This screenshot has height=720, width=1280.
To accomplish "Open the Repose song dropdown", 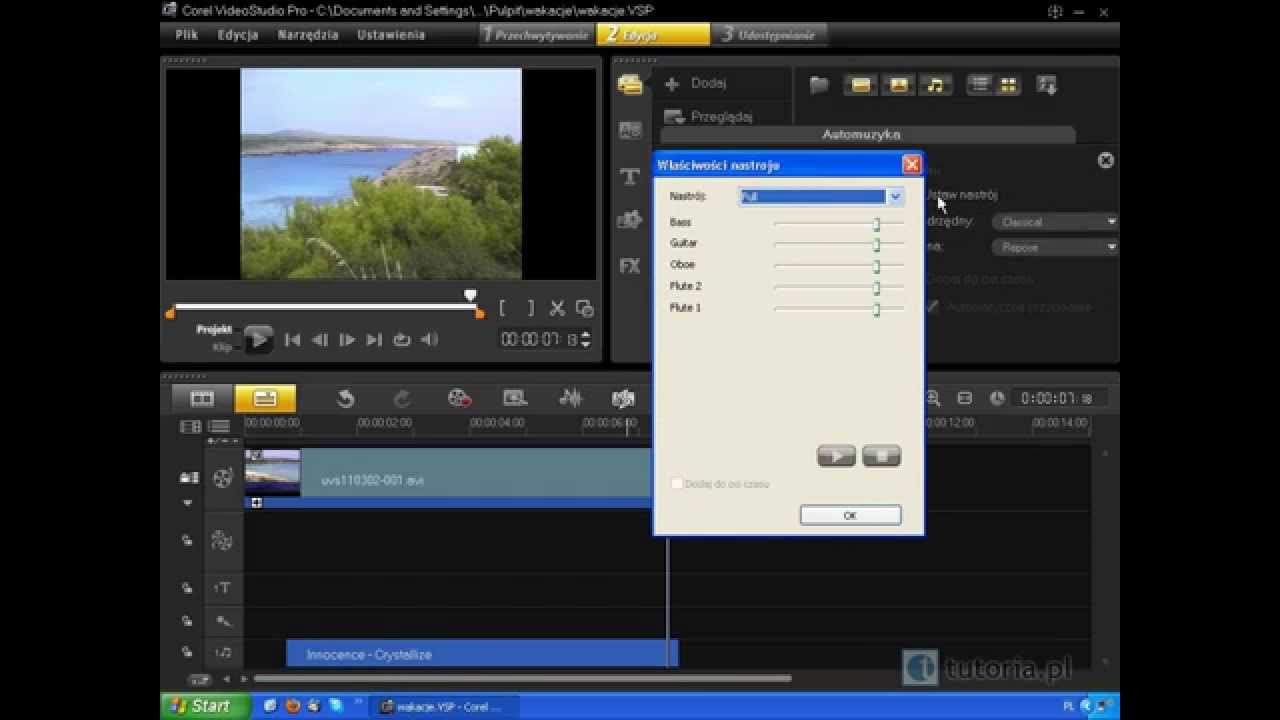I will tap(1055, 247).
